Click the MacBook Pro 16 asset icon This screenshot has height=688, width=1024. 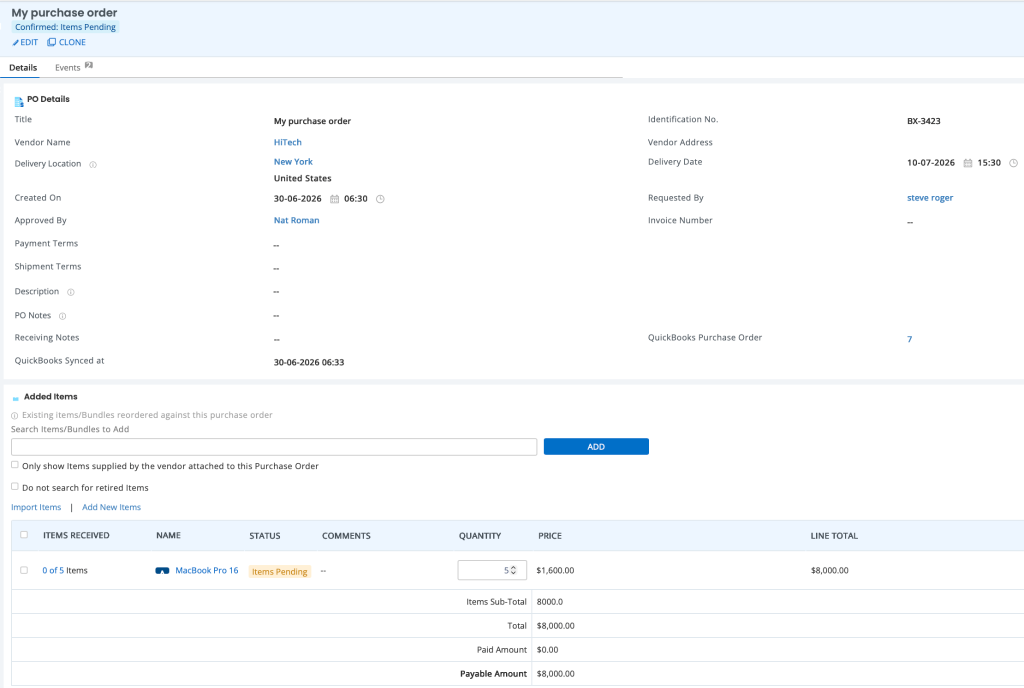click(162, 571)
